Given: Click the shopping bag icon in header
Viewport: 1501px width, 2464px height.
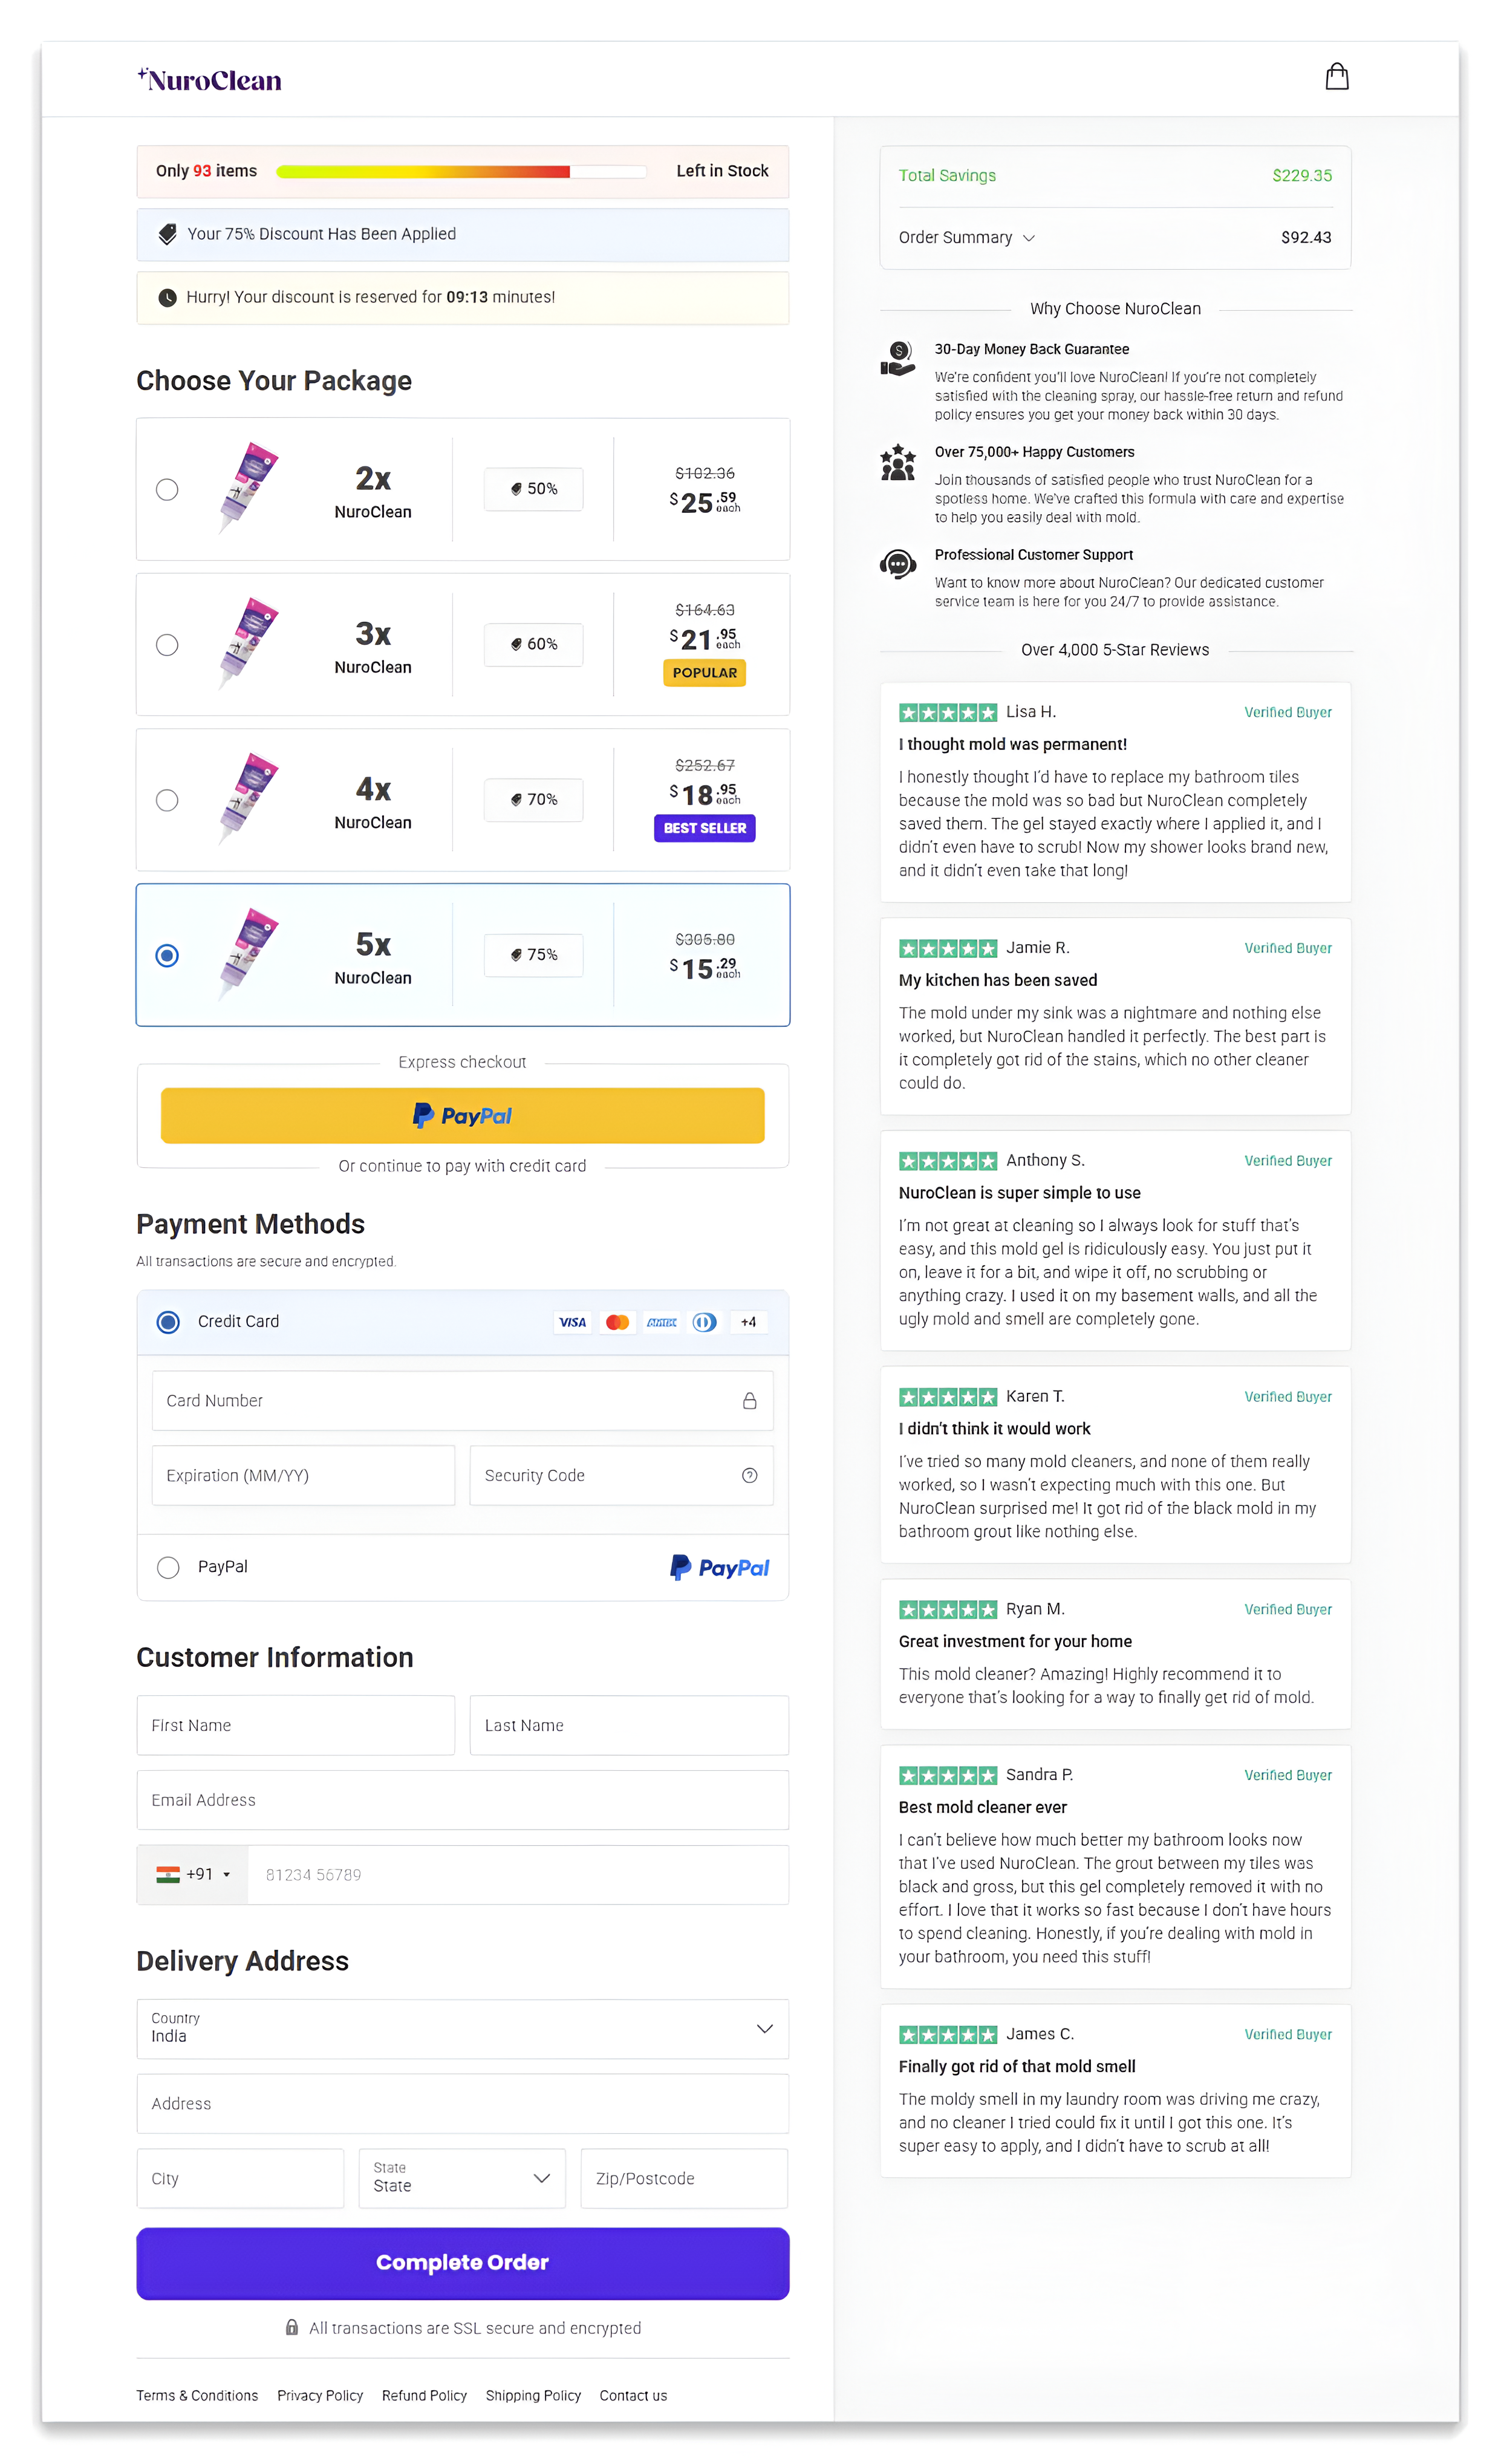Looking at the screenshot, I should pos(1337,76).
